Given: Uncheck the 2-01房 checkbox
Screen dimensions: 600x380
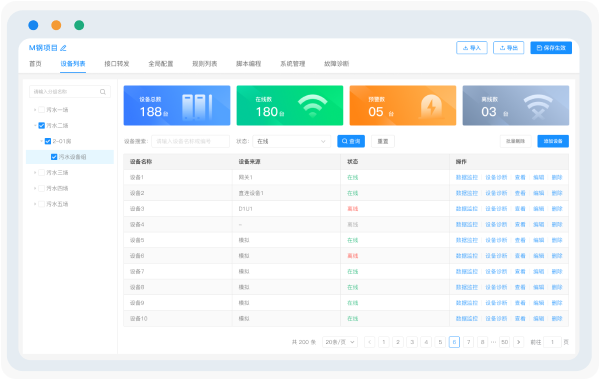Looking at the screenshot, I should tap(48, 141).
